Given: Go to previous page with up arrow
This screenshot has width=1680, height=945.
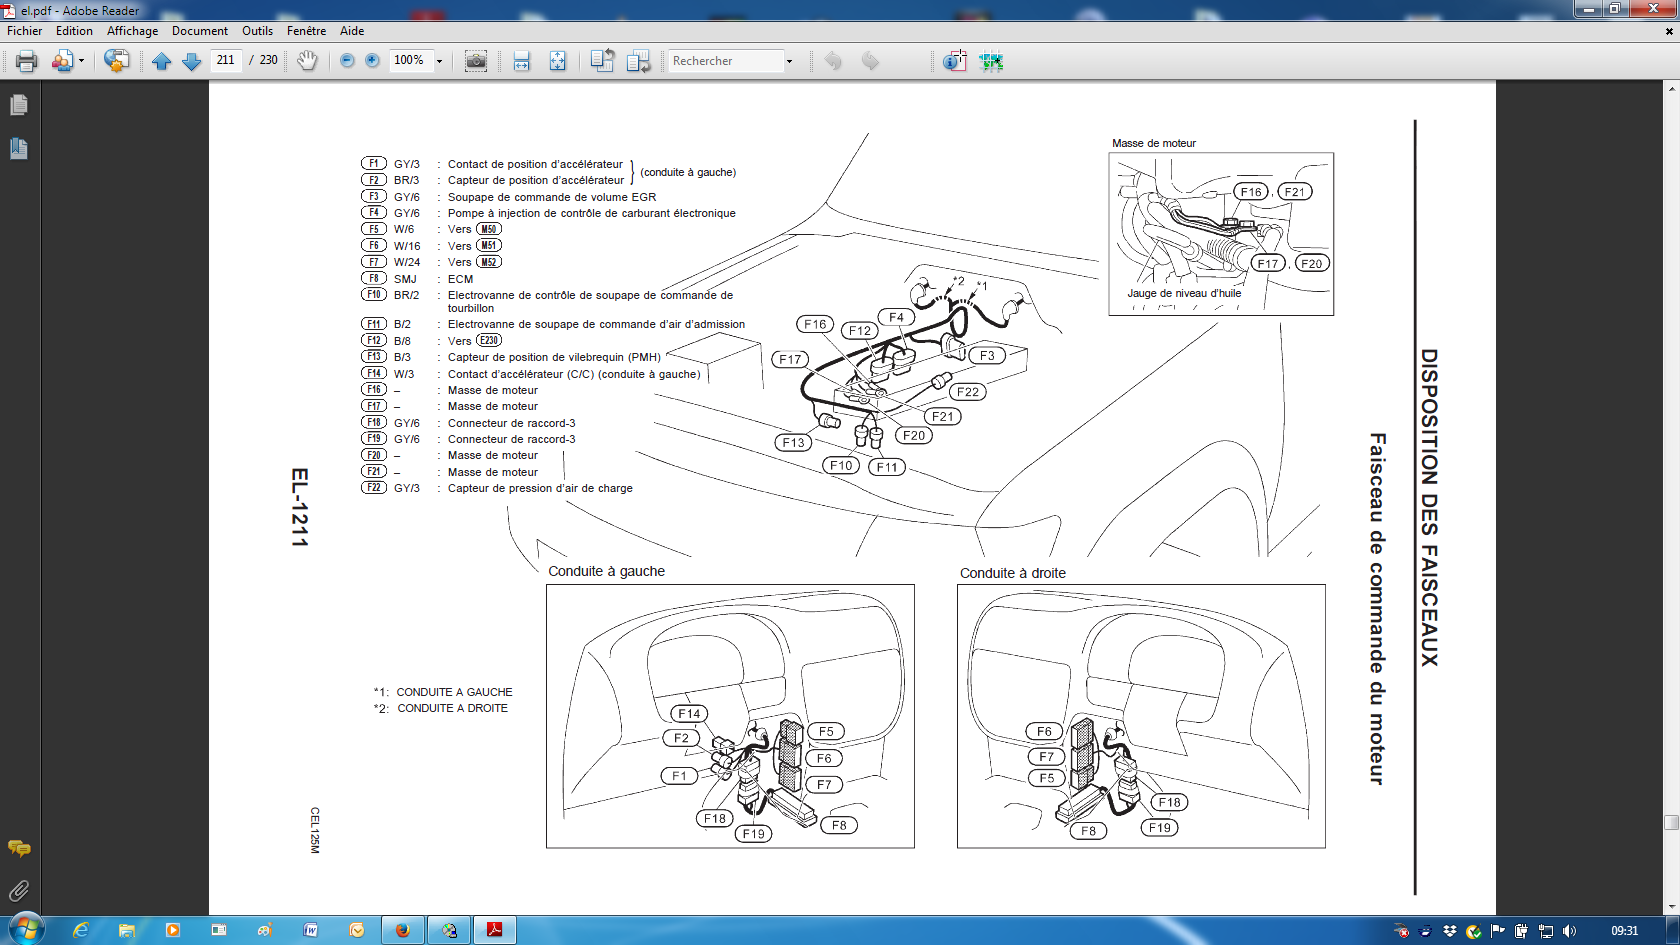Looking at the screenshot, I should (162, 61).
